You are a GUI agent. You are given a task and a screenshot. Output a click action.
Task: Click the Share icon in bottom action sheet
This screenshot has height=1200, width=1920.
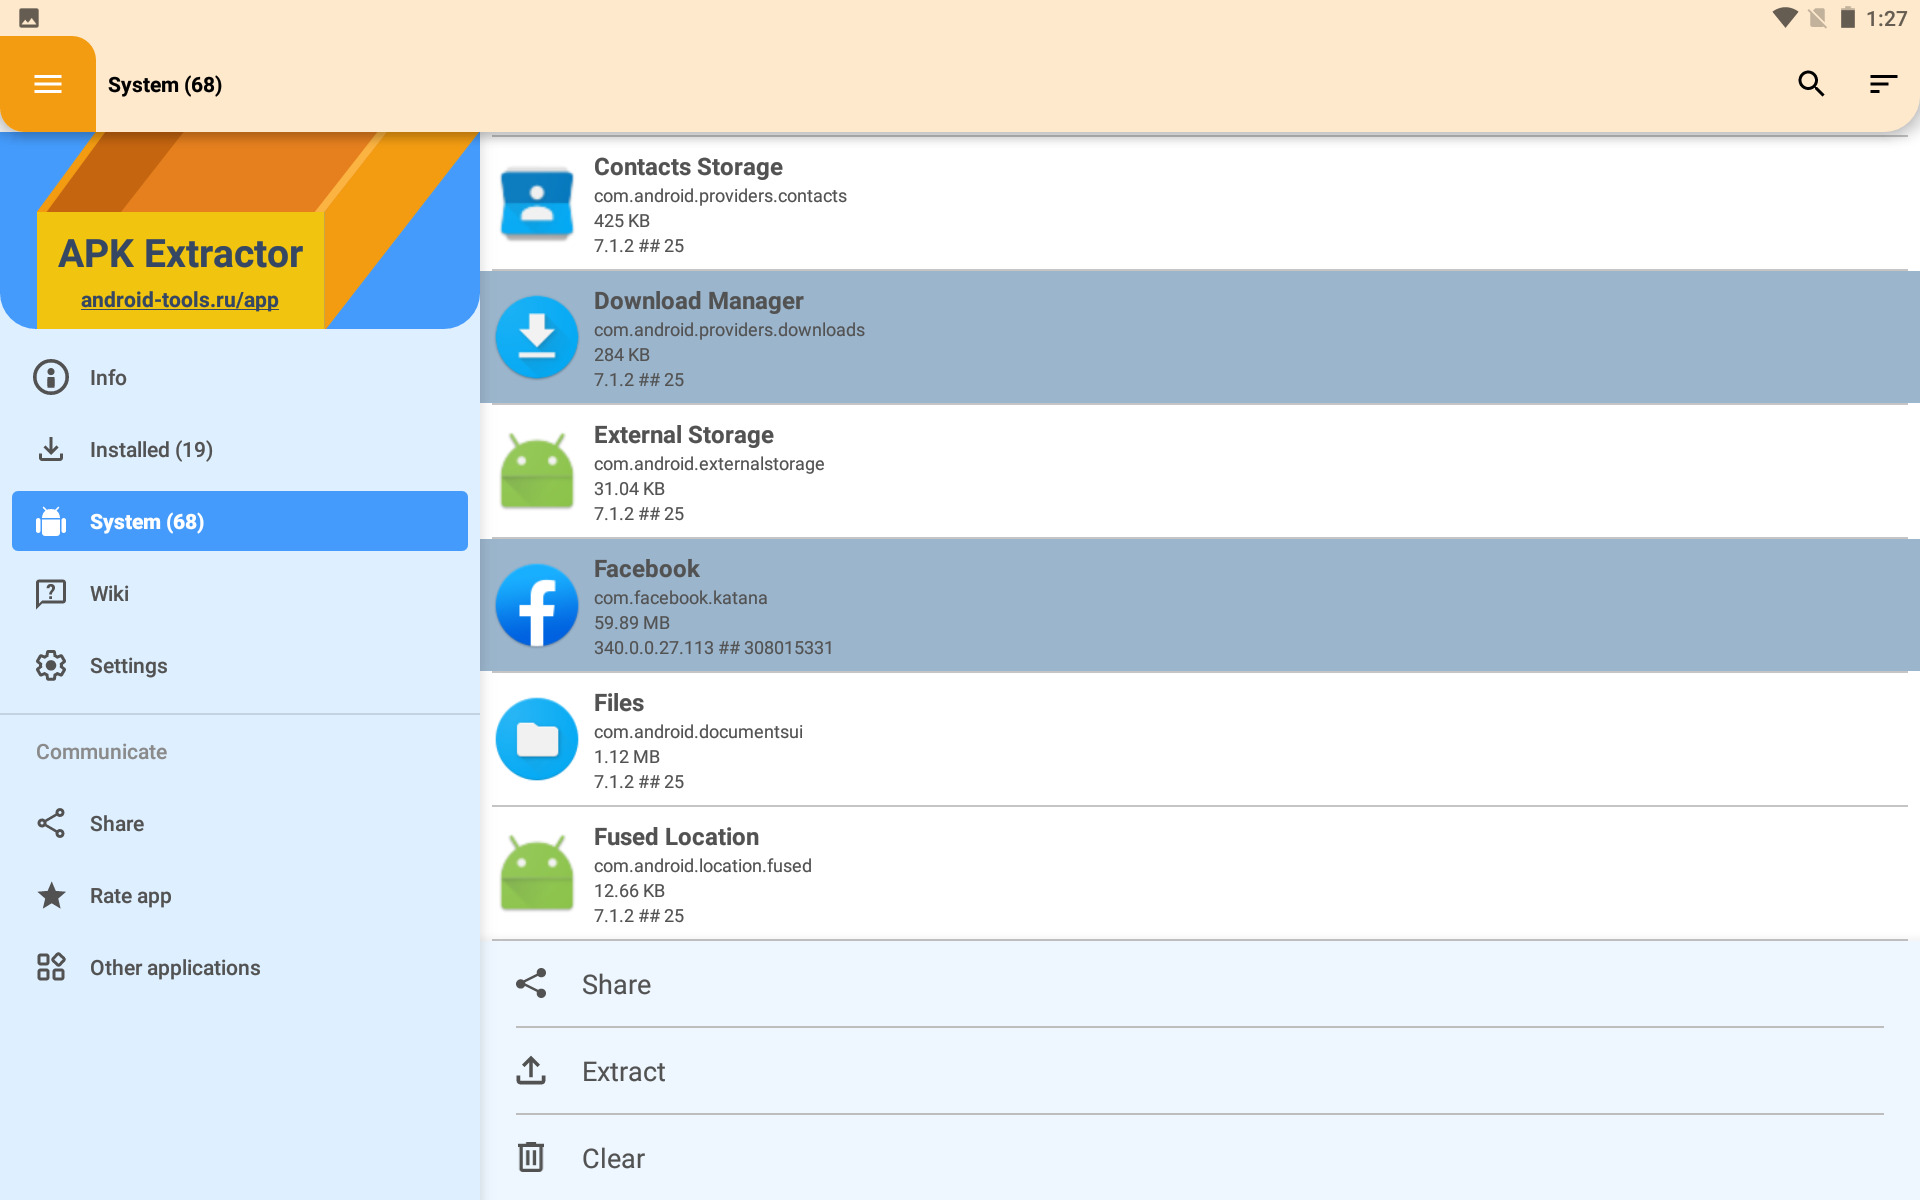(531, 984)
